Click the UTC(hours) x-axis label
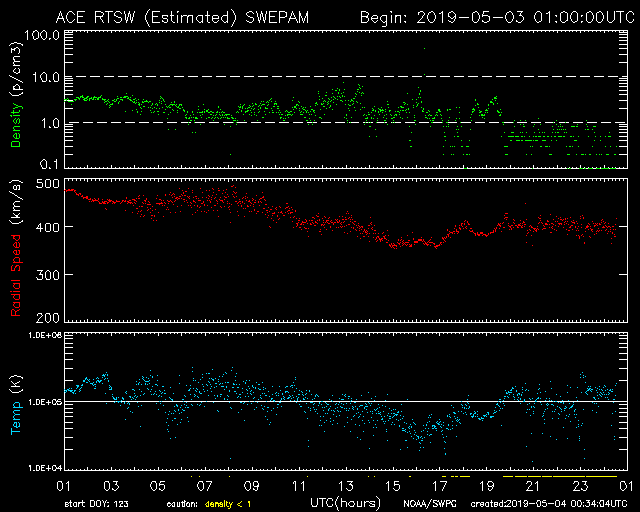Viewport: 640px width, 512px height. pos(345,501)
